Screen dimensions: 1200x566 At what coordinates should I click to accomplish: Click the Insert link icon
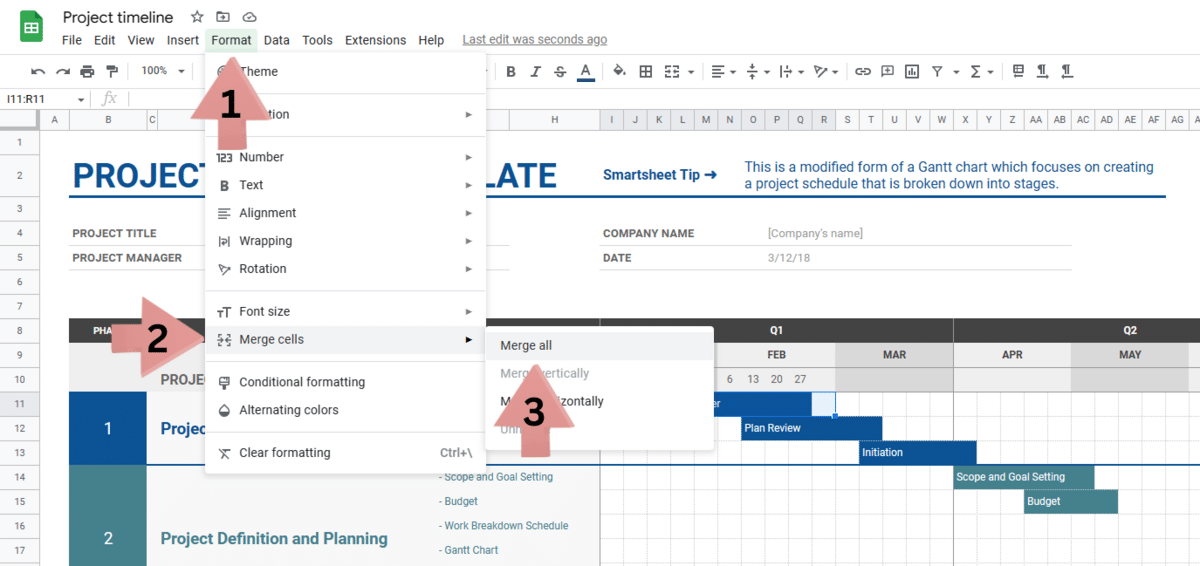click(x=862, y=71)
